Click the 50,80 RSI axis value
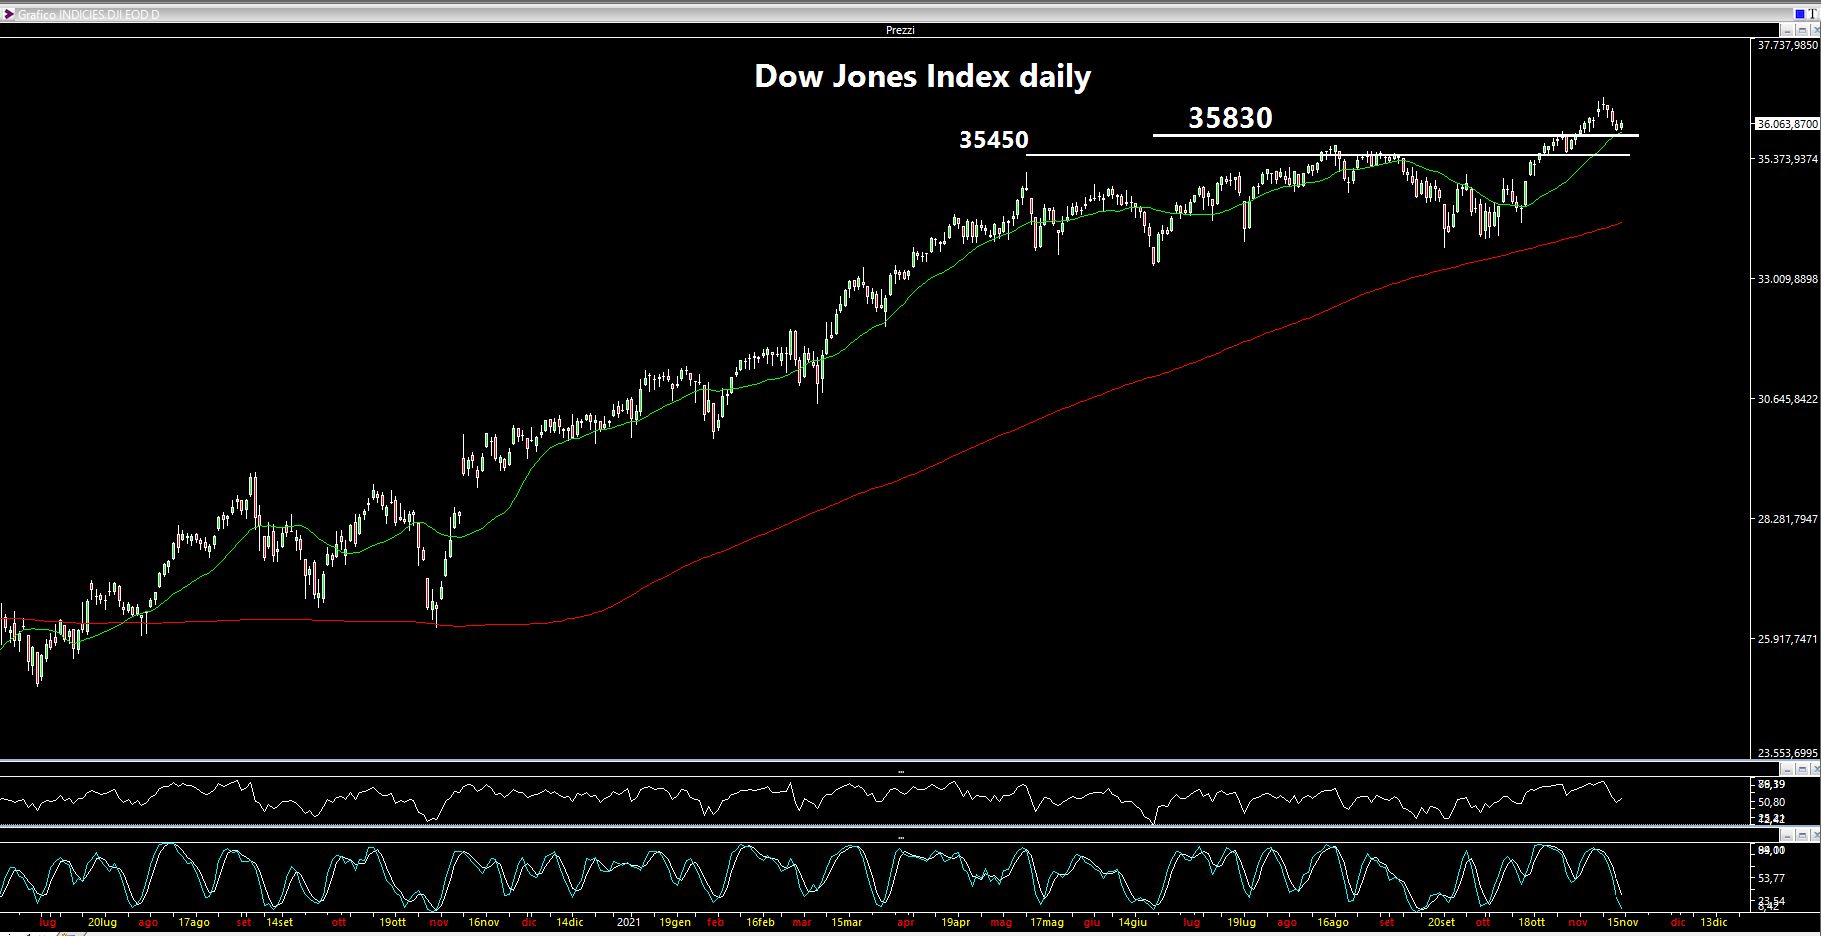1821x936 pixels. [x=1771, y=802]
